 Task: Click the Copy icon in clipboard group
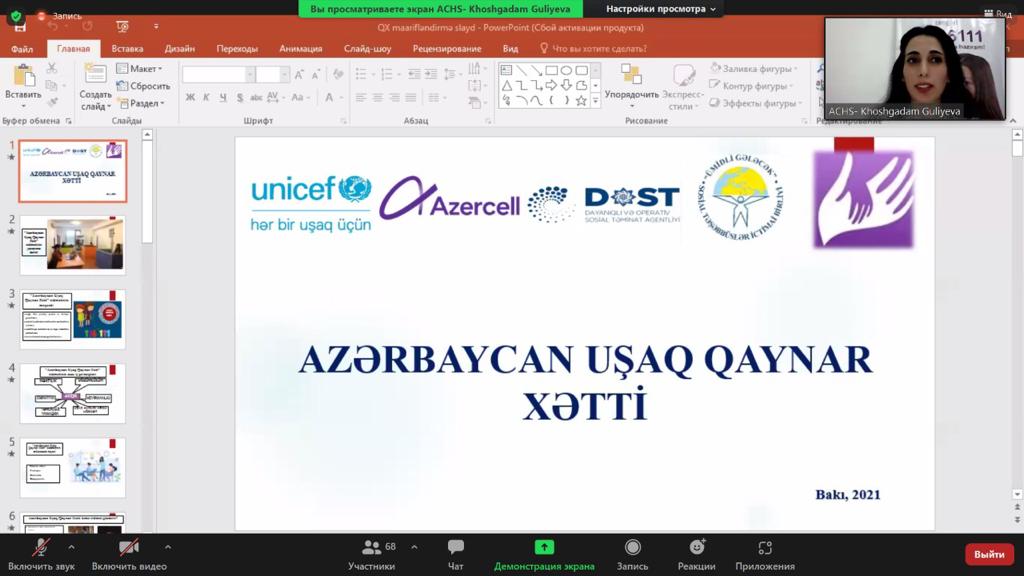(x=52, y=86)
